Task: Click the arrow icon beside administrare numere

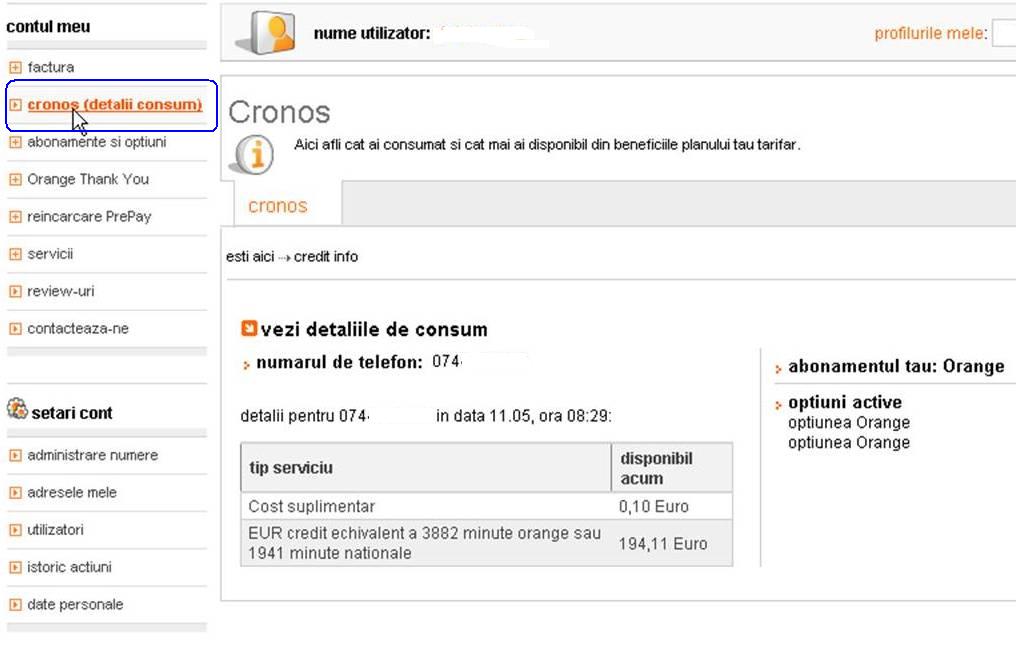Action: (x=15, y=455)
